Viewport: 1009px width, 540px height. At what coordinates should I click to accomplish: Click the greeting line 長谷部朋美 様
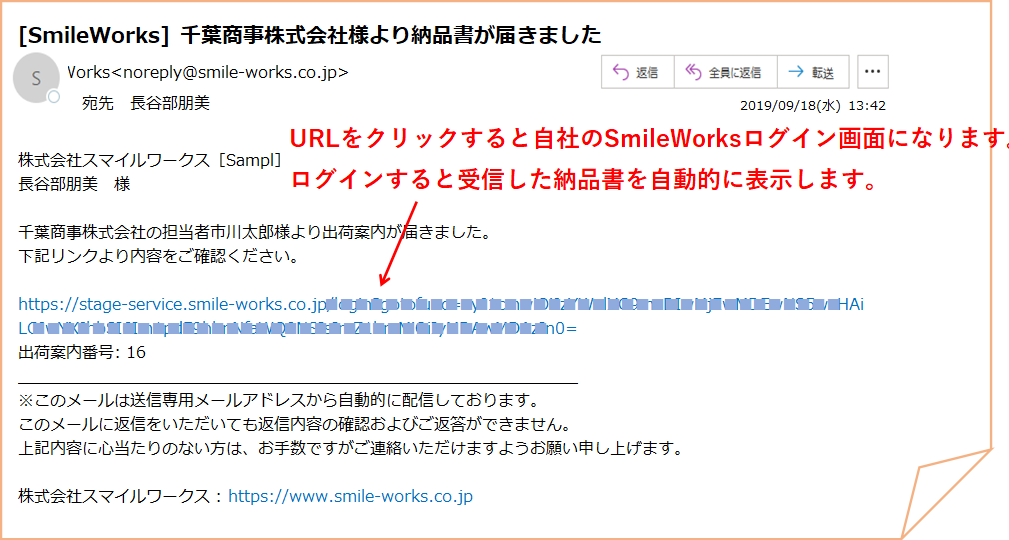(74, 184)
